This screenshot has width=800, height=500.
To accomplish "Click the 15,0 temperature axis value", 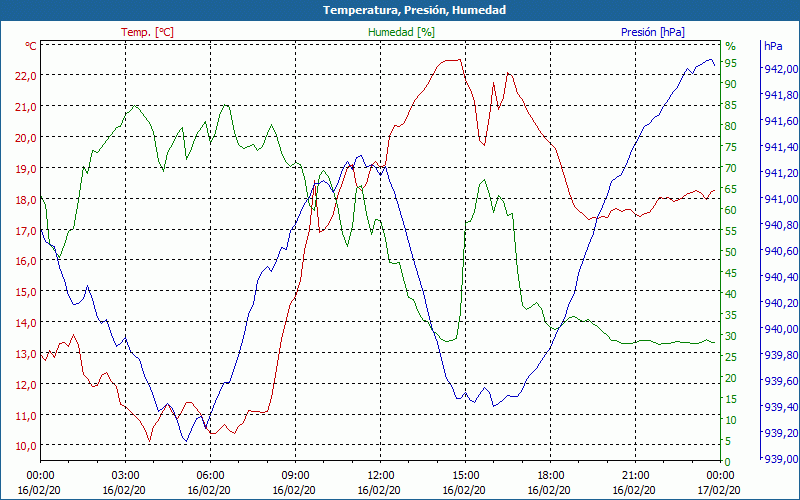I will pyautogui.click(x=27, y=292).
